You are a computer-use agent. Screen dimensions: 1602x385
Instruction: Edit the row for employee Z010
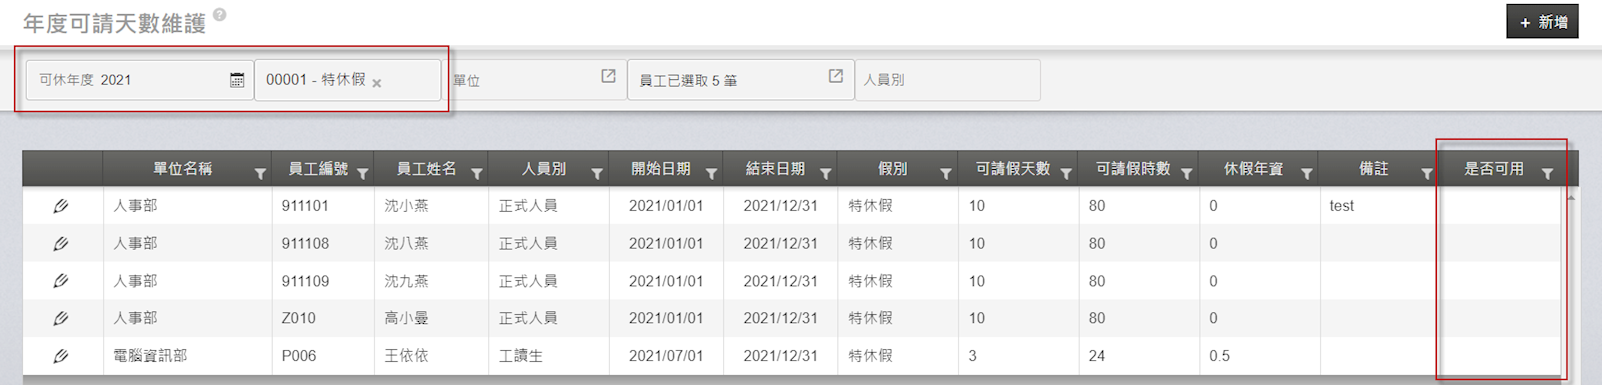pyautogui.click(x=61, y=318)
